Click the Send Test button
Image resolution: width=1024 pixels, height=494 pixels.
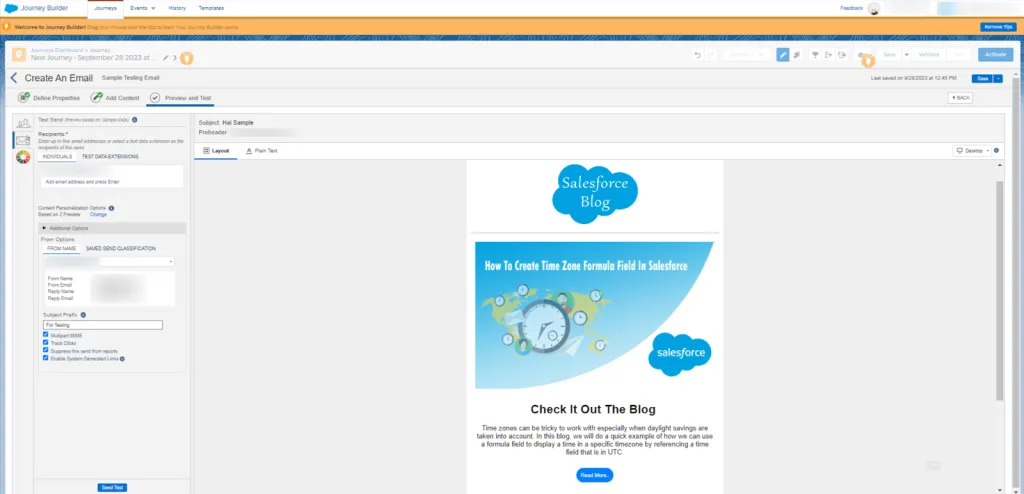coord(112,487)
